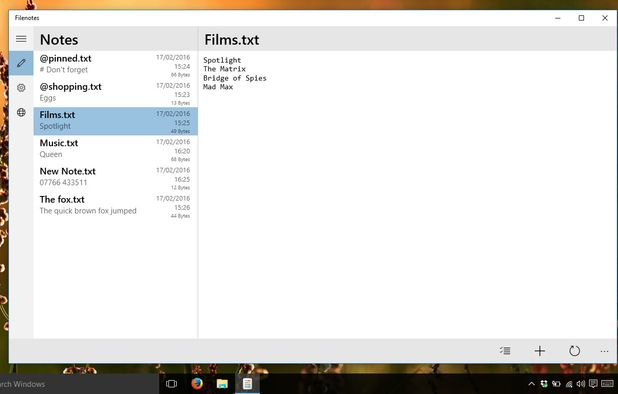Open the @pinned.txt note

(x=115, y=65)
